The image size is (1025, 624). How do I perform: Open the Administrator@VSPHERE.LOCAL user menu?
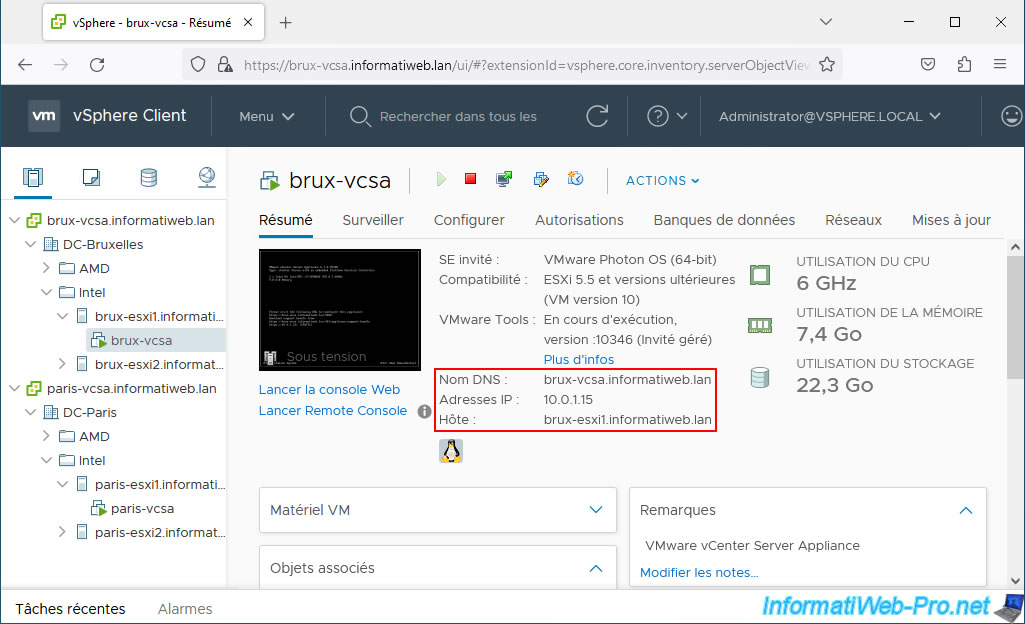pos(830,116)
